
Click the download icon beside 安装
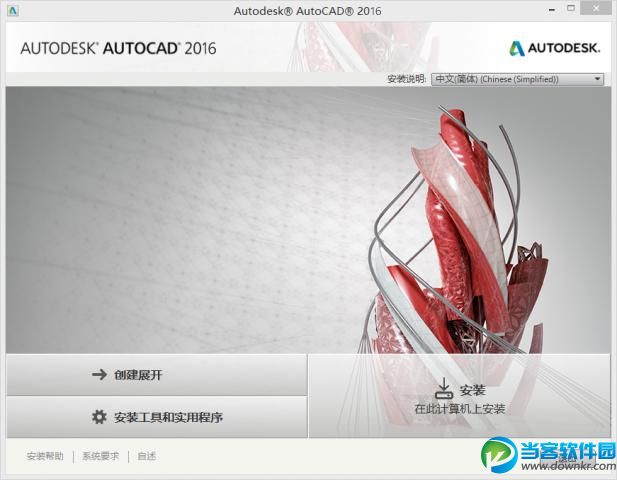tap(444, 389)
